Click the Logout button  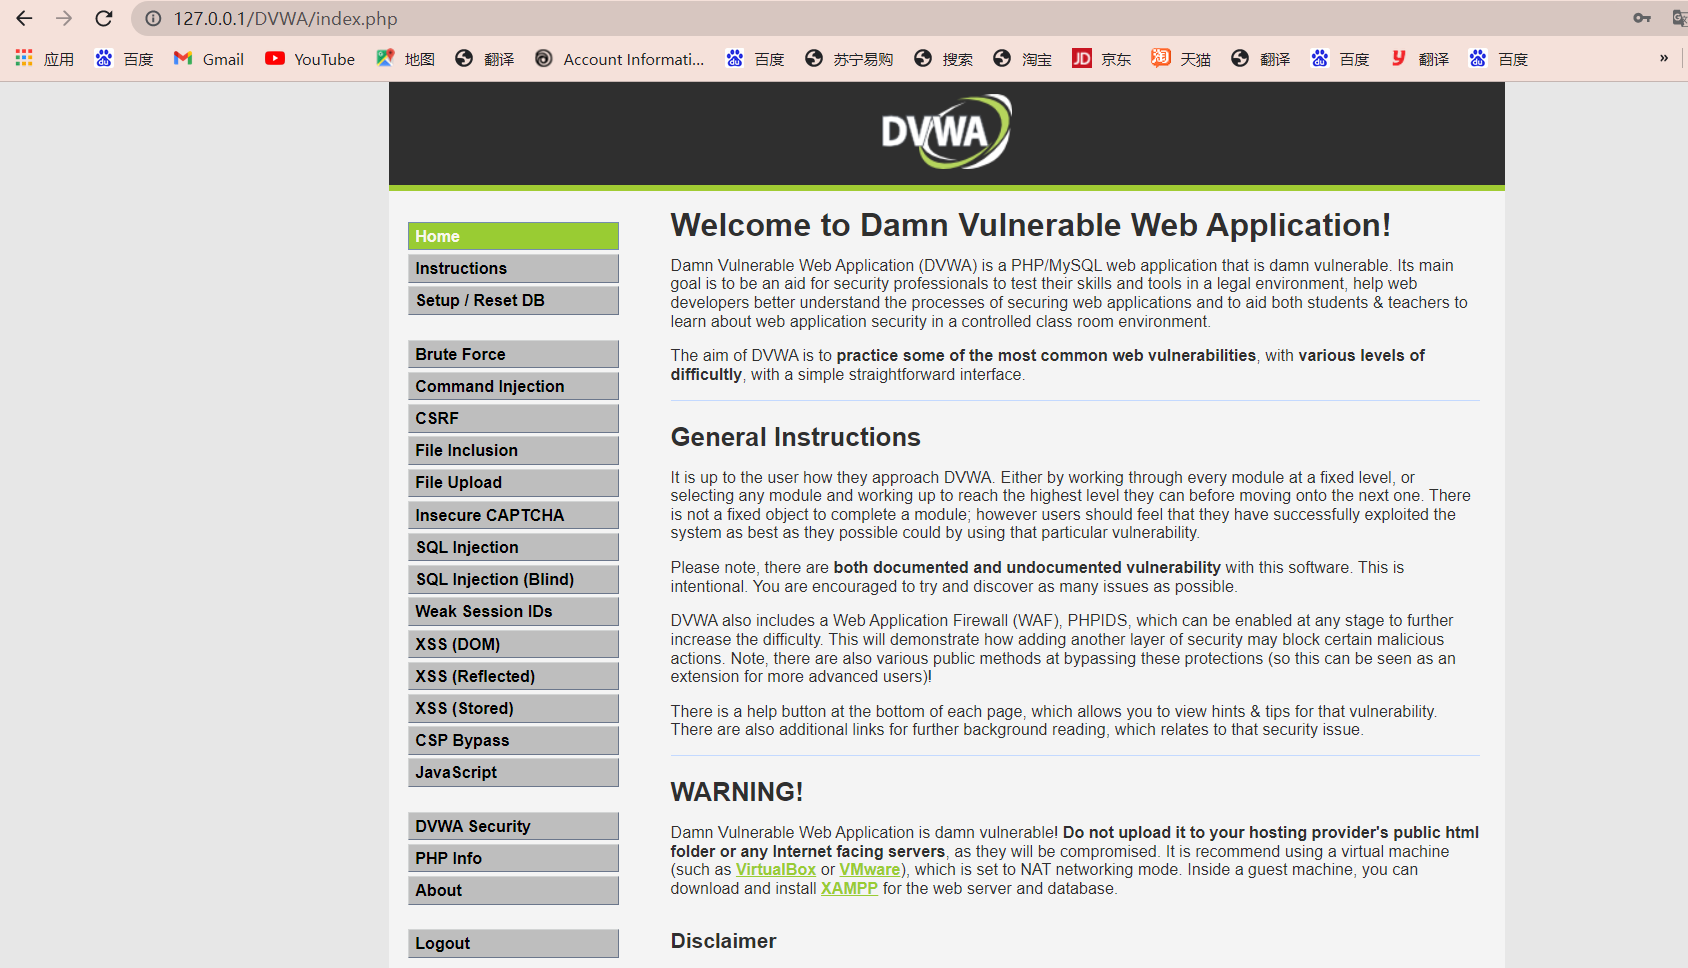pyautogui.click(x=513, y=943)
